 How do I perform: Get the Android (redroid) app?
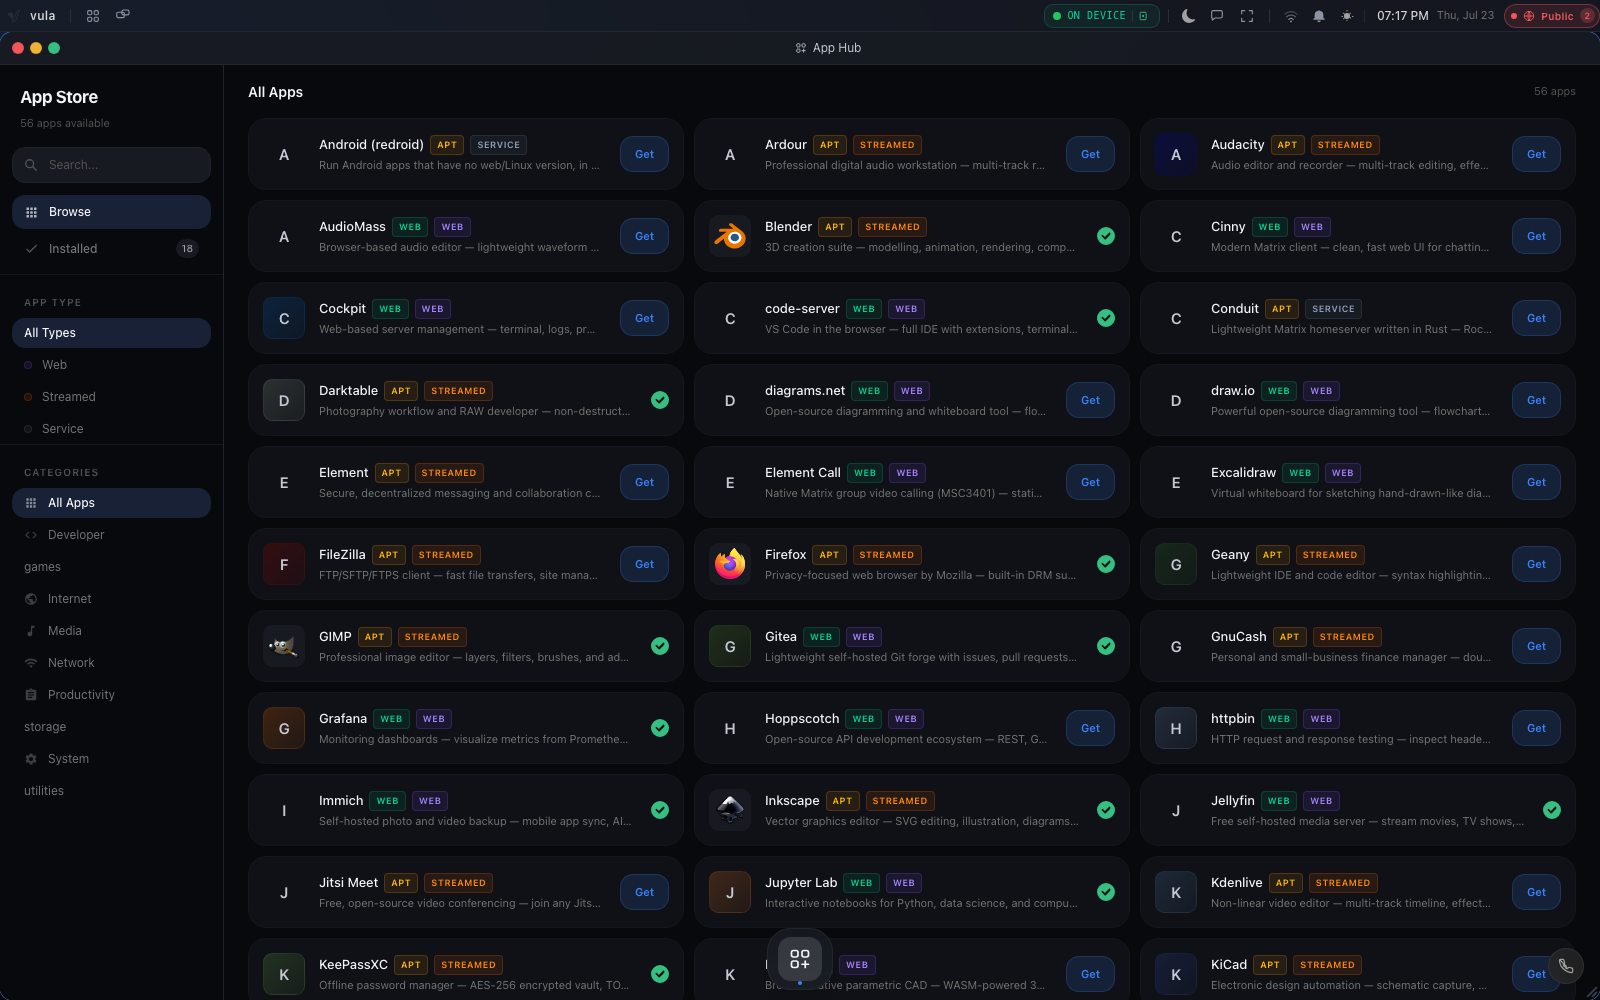click(645, 154)
